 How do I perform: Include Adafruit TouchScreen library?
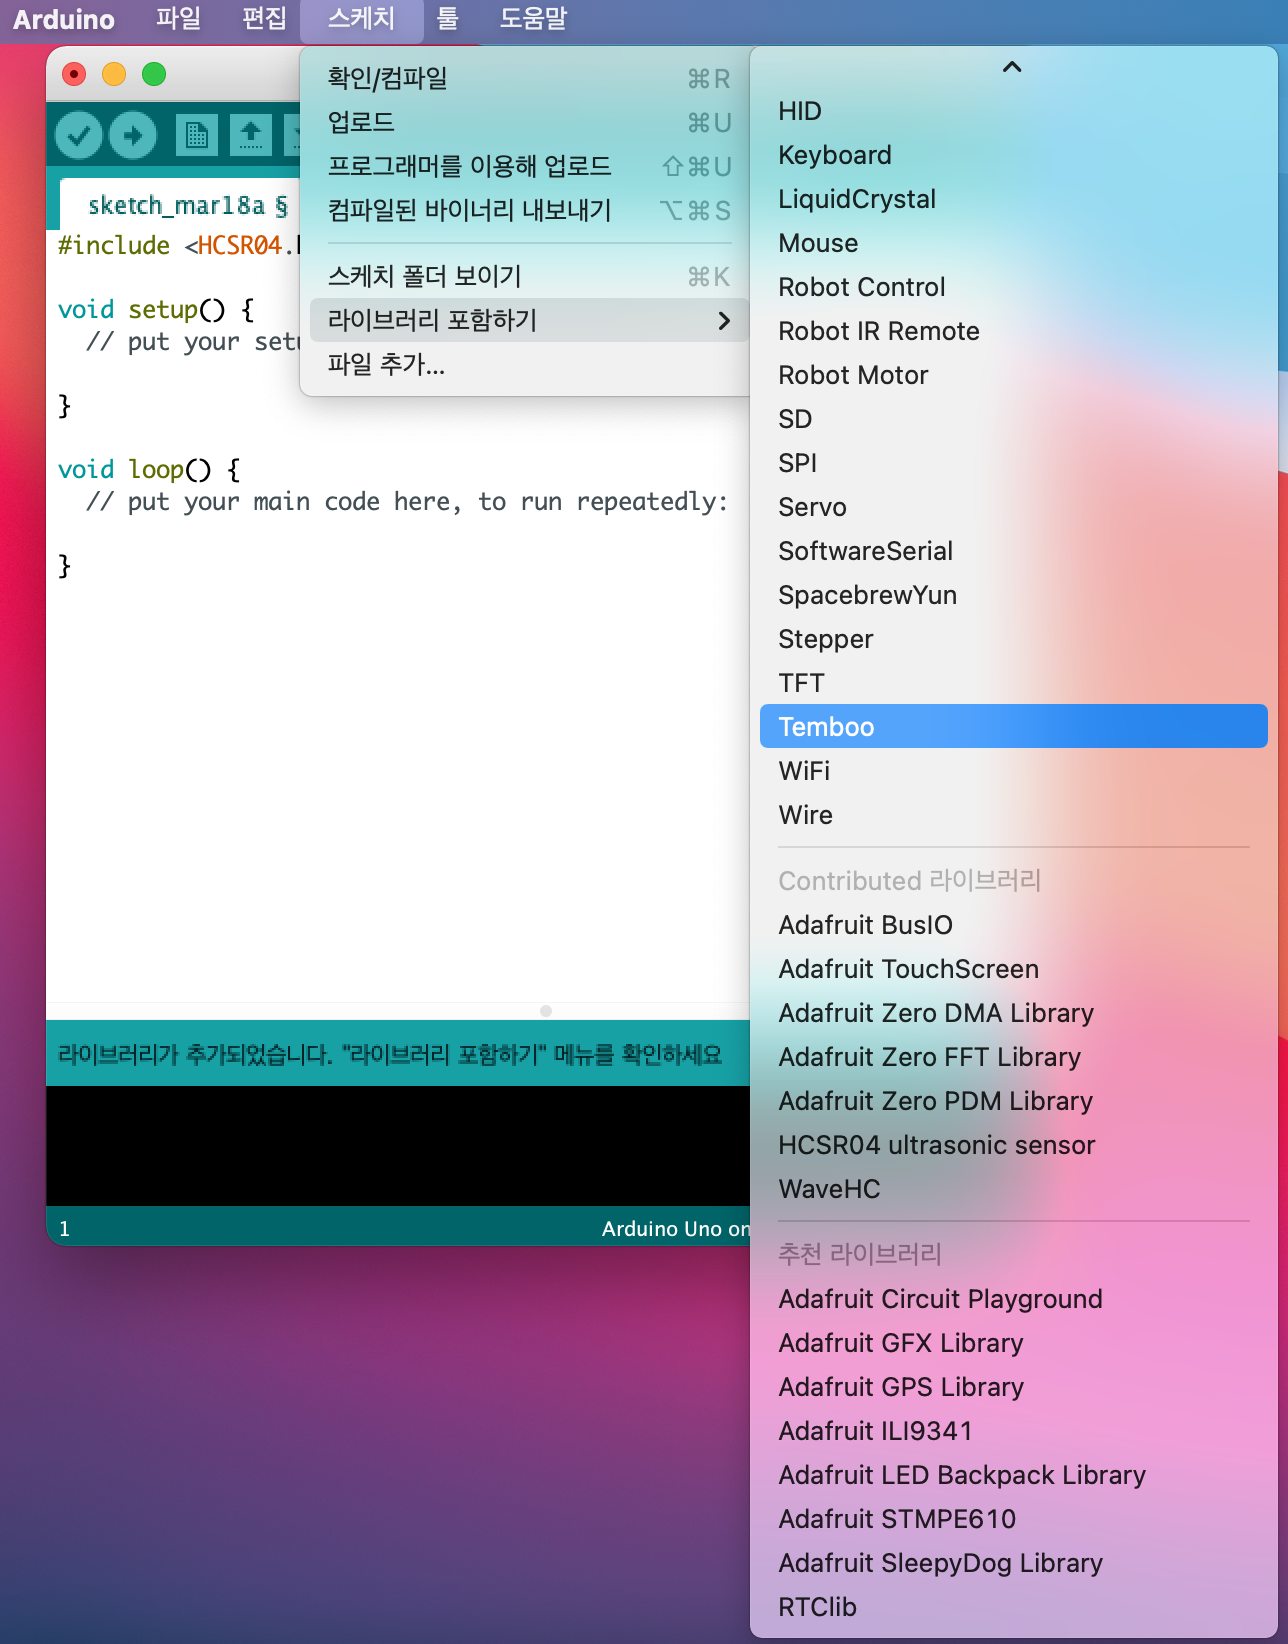click(1014, 969)
